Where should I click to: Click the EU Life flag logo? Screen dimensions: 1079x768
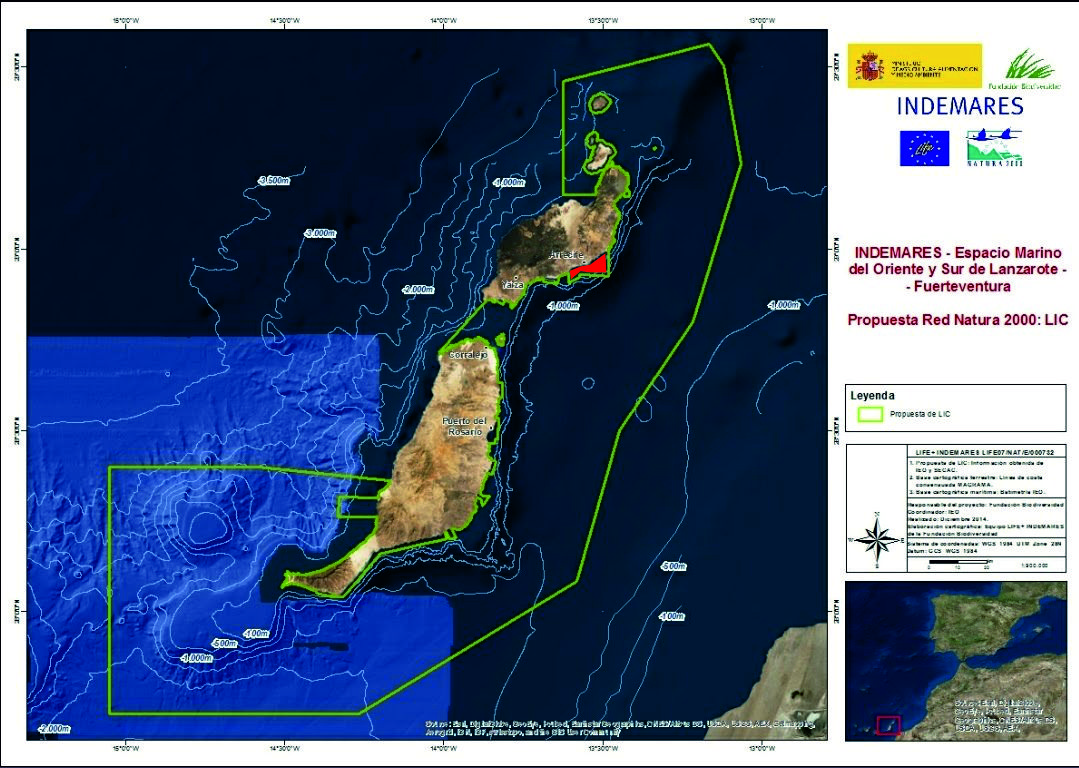coord(924,148)
